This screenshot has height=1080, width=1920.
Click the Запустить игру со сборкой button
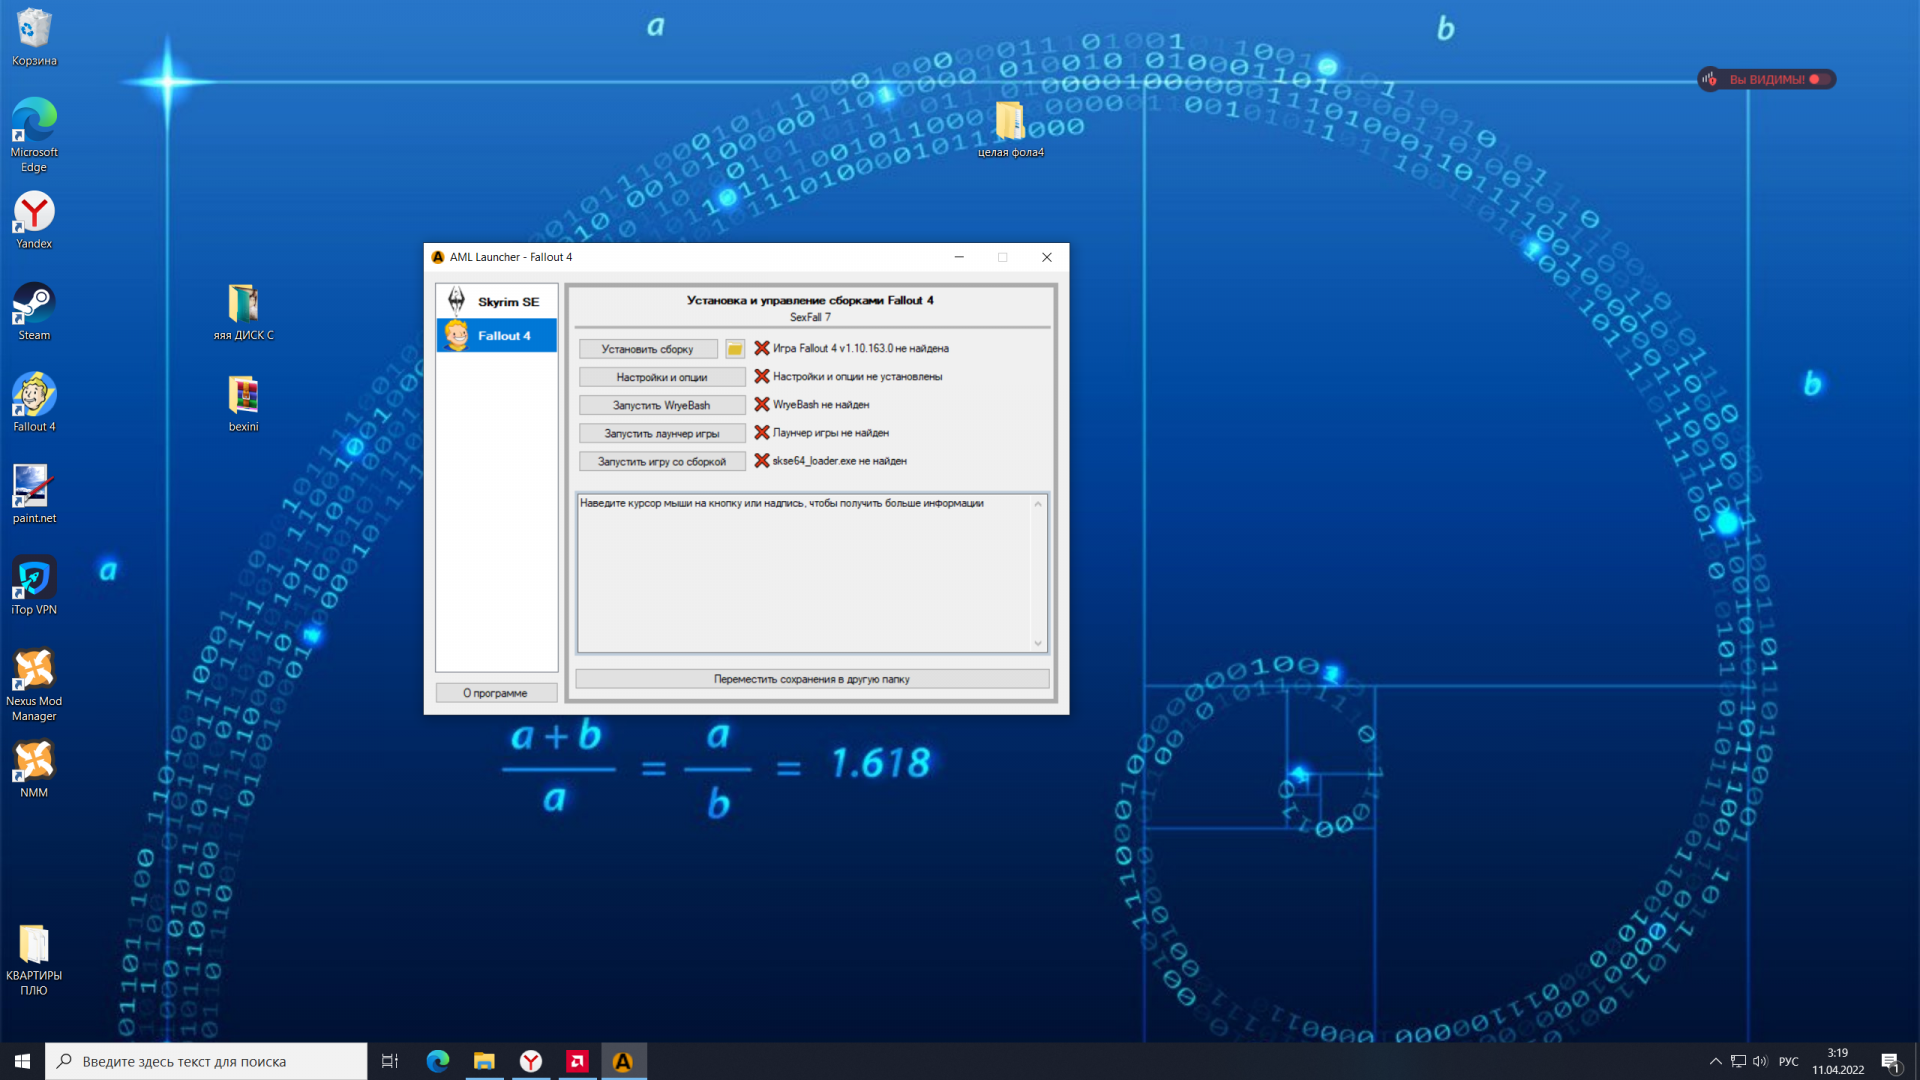661,461
